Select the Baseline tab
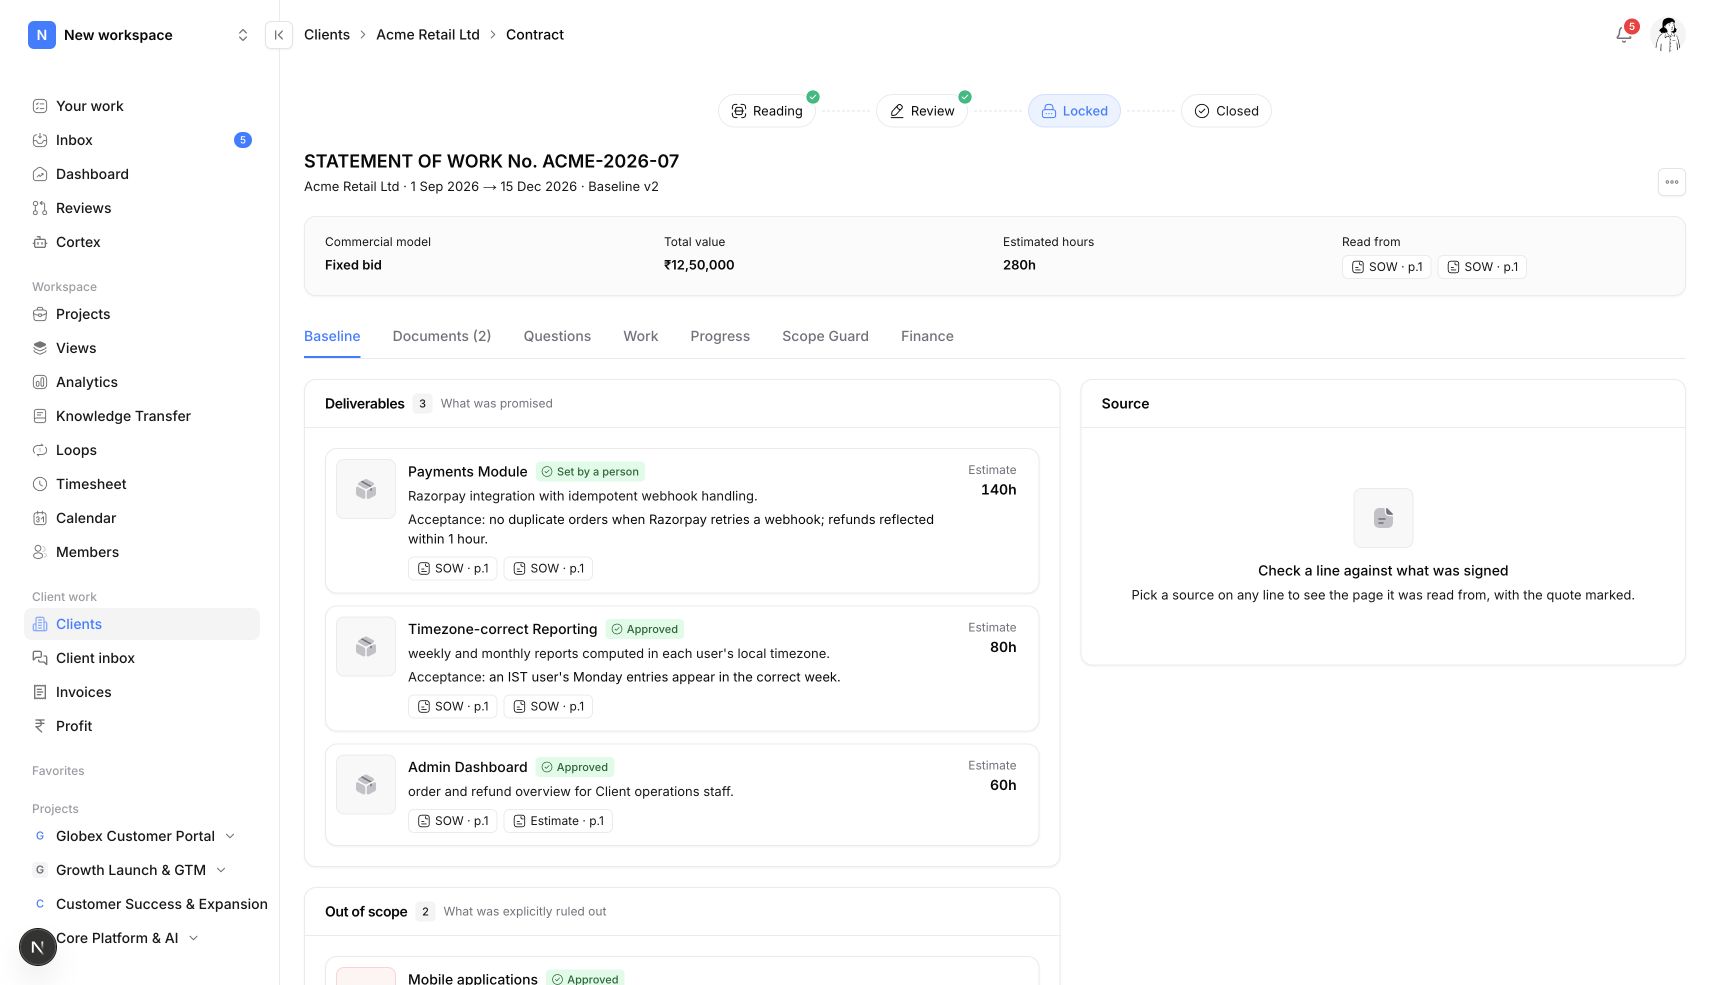The width and height of the screenshot is (1710, 985). [332, 336]
